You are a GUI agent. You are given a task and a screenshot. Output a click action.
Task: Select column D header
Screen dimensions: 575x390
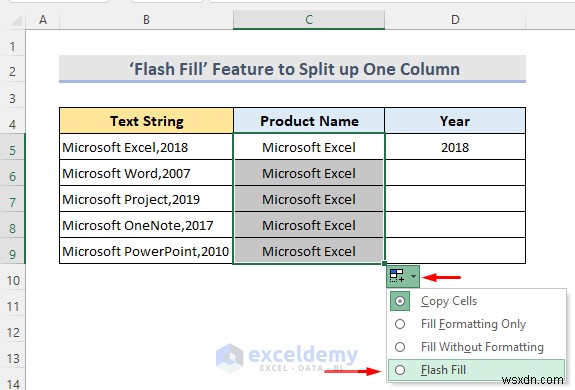click(455, 19)
